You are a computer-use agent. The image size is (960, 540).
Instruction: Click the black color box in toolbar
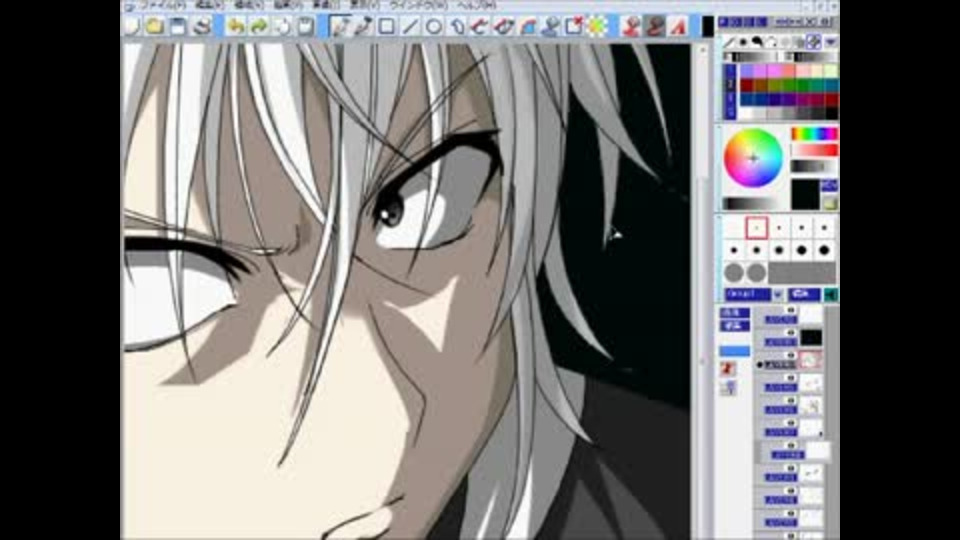(x=707, y=26)
